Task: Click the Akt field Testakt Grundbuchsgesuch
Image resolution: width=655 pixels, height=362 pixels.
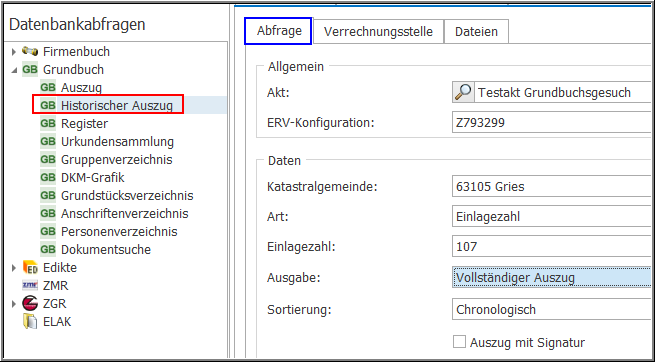Action: 562,92
